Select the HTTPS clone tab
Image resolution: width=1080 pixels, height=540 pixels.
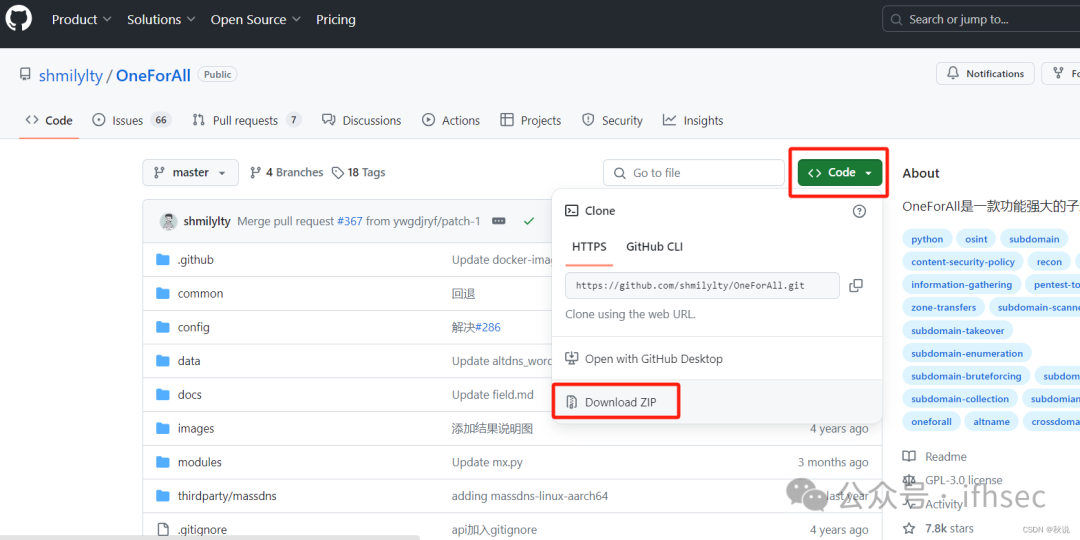click(x=590, y=247)
